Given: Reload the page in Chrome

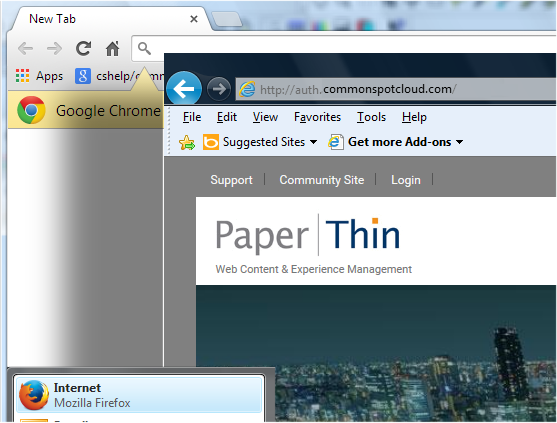Looking at the screenshot, I should coord(83,48).
